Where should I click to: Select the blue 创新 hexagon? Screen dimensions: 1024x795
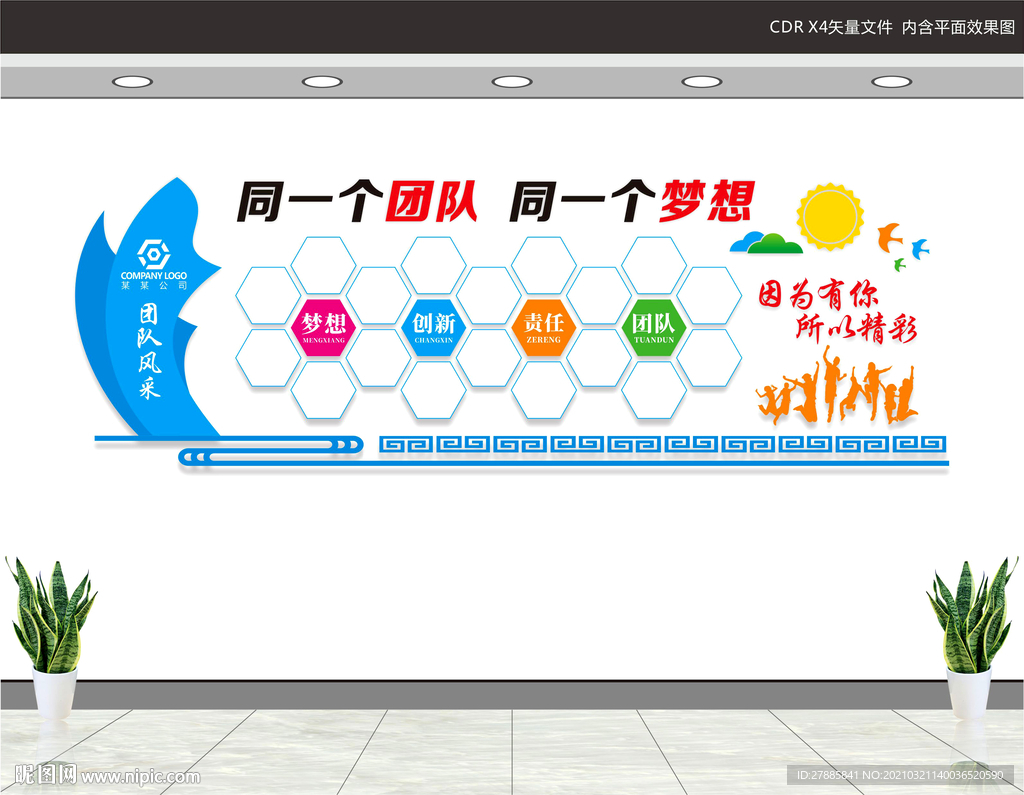pyautogui.click(x=434, y=327)
